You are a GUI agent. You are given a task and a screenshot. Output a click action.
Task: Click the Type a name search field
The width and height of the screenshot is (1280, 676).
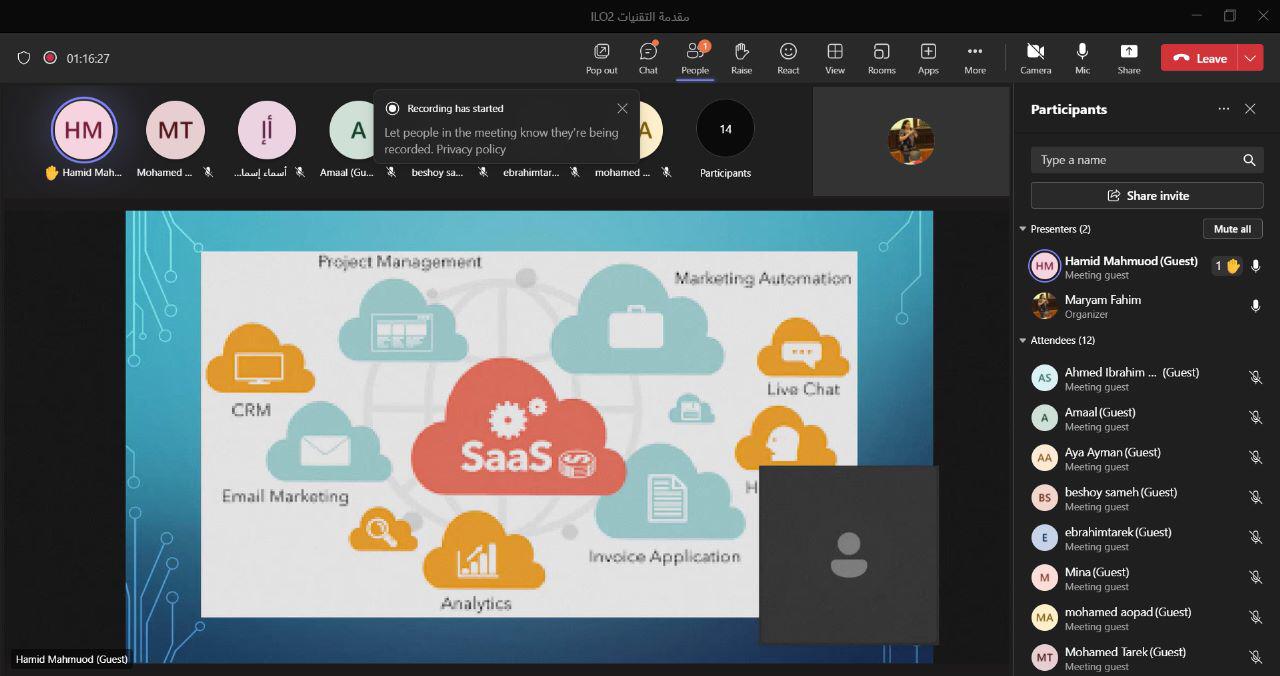click(1135, 160)
